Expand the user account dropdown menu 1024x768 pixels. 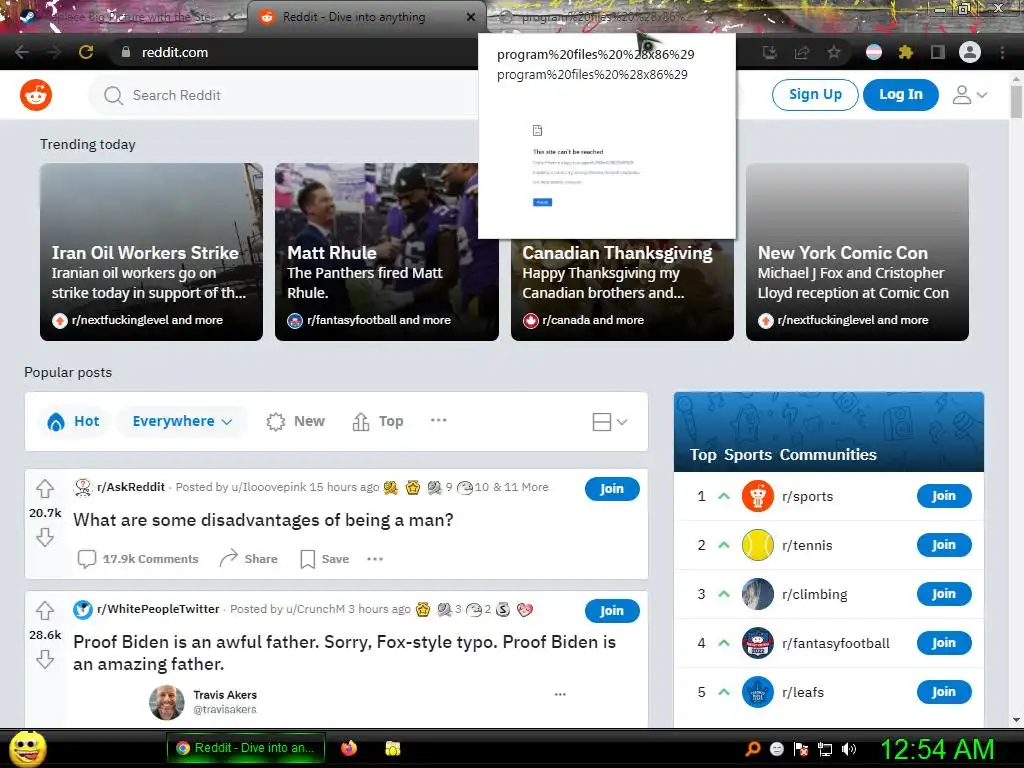(969, 95)
